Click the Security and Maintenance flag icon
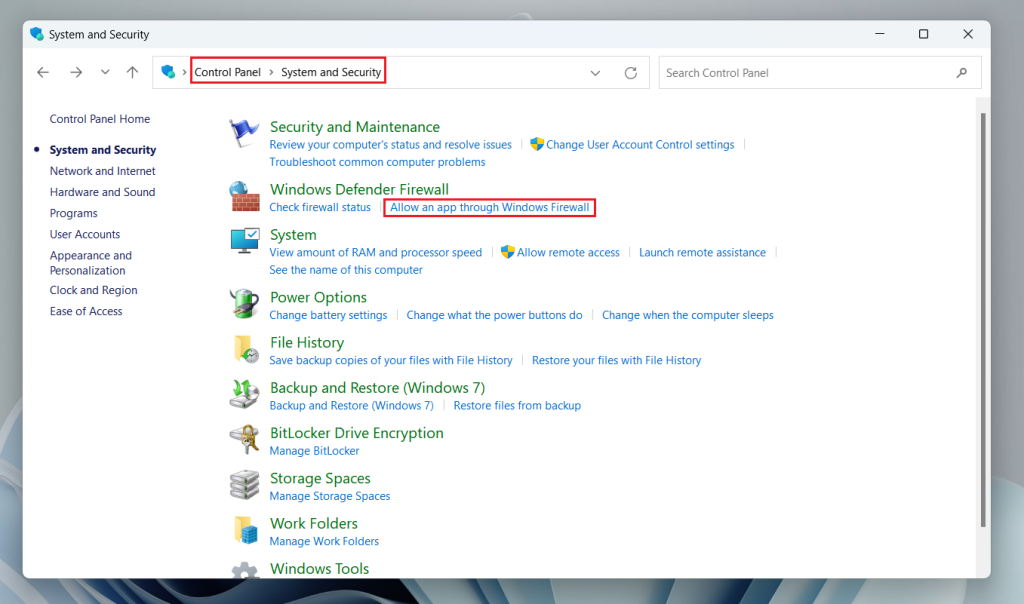The image size is (1024, 604). (x=243, y=130)
